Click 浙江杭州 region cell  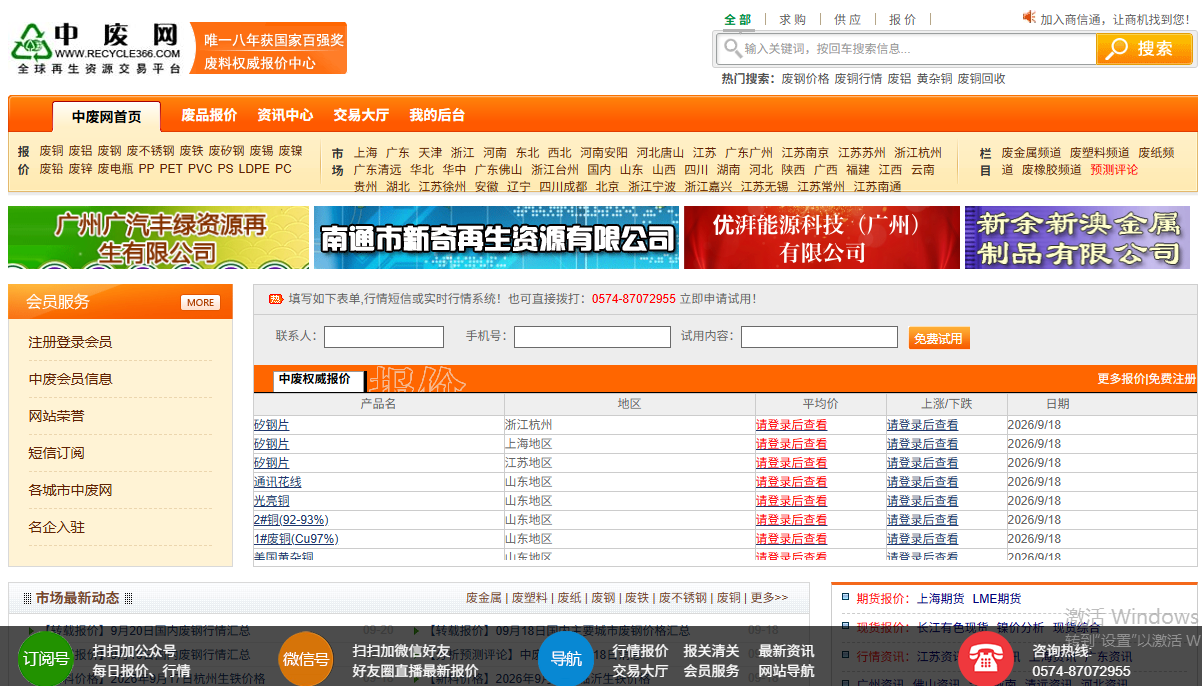coord(528,425)
